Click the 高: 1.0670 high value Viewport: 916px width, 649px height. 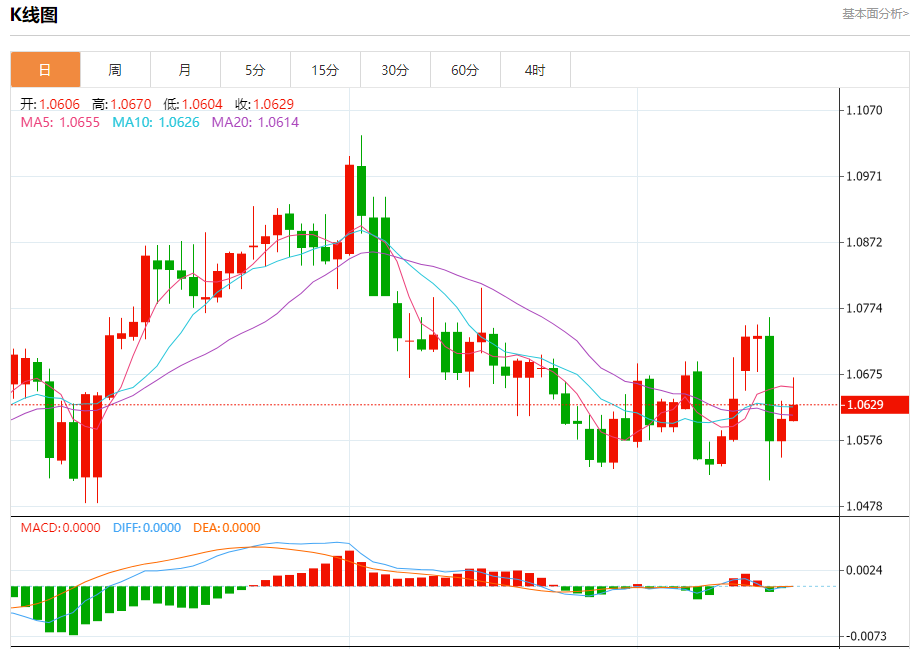[122, 104]
